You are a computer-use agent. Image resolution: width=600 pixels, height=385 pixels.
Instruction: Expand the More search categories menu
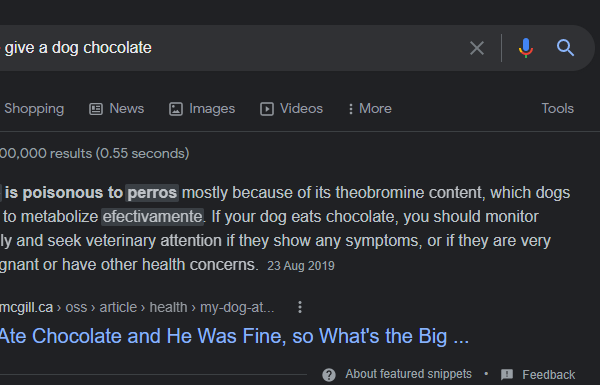coord(370,109)
